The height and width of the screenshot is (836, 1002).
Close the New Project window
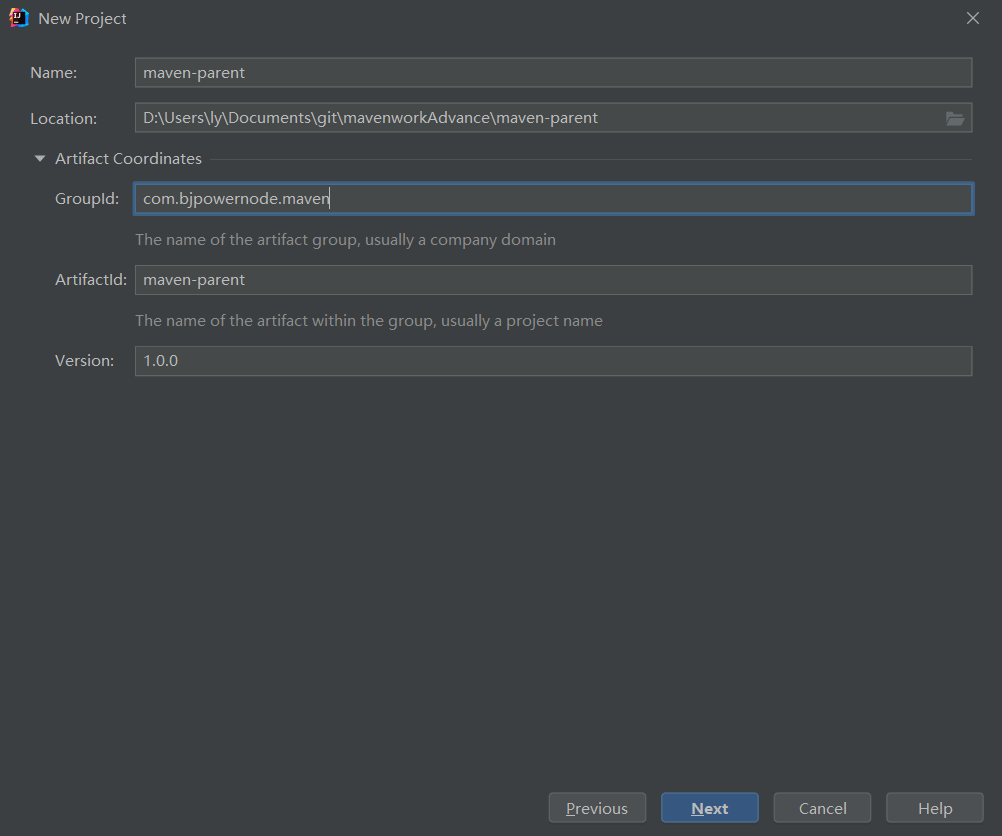point(973,19)
